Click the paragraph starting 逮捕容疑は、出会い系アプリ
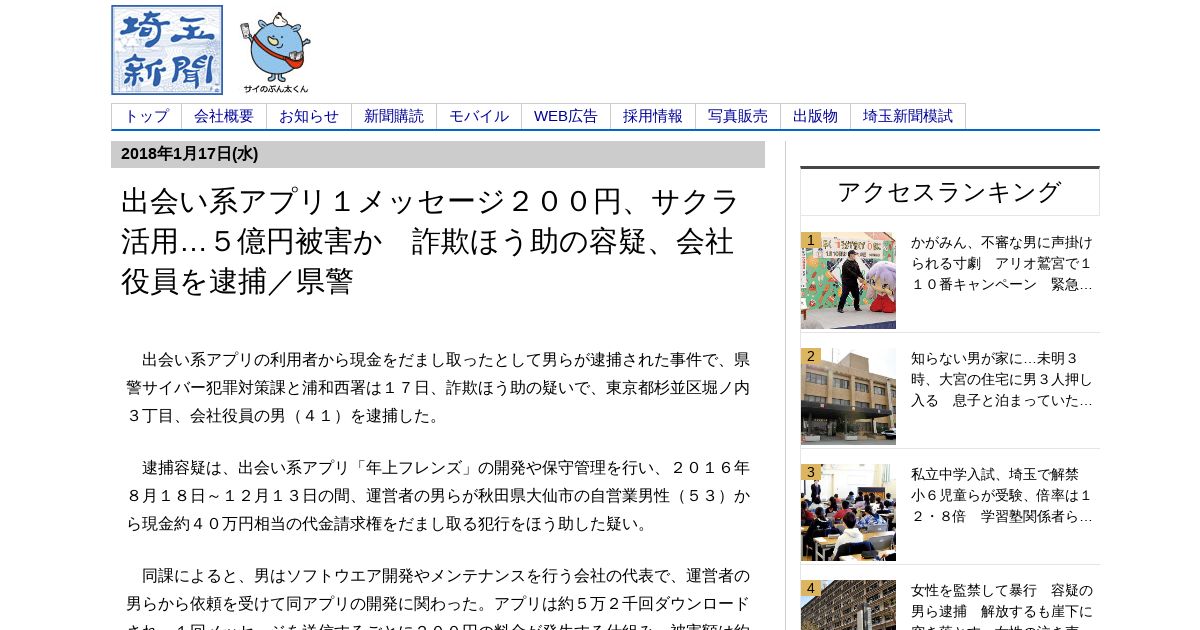The width and height of the screenshot is (1200, 630). [x=438, y=496]
